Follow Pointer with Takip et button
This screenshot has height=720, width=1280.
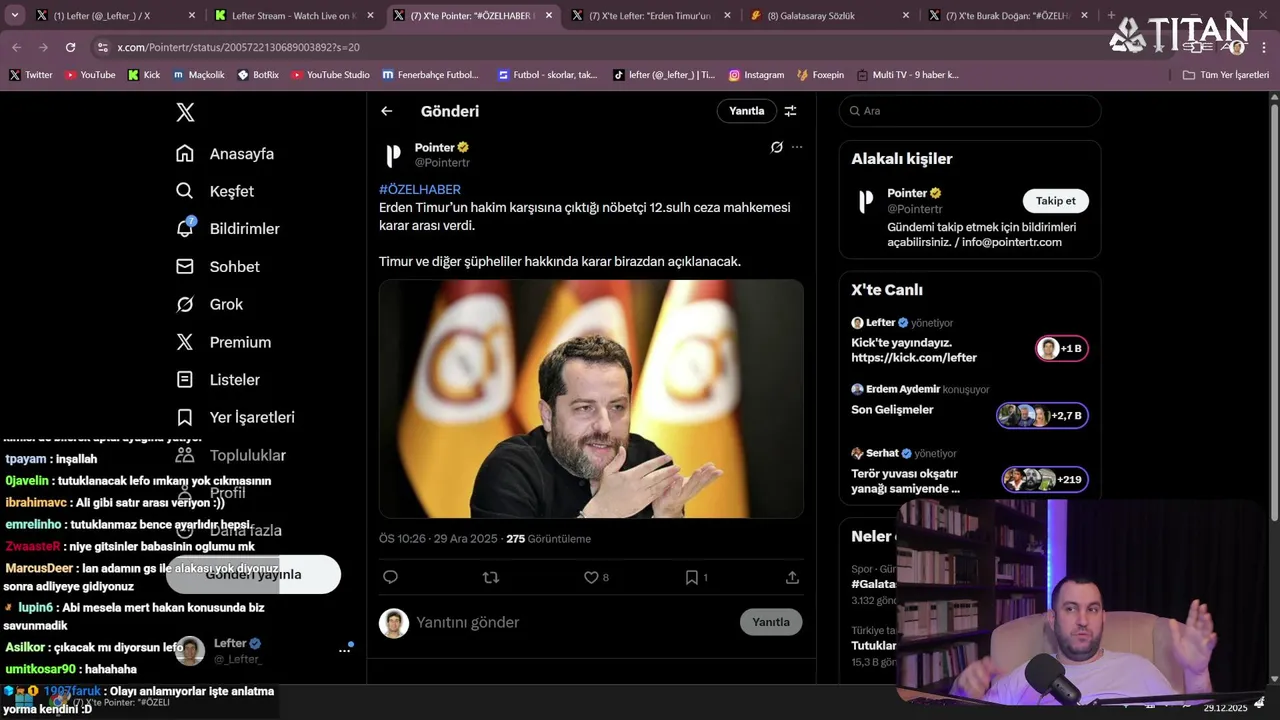(x=1056, y=201)
